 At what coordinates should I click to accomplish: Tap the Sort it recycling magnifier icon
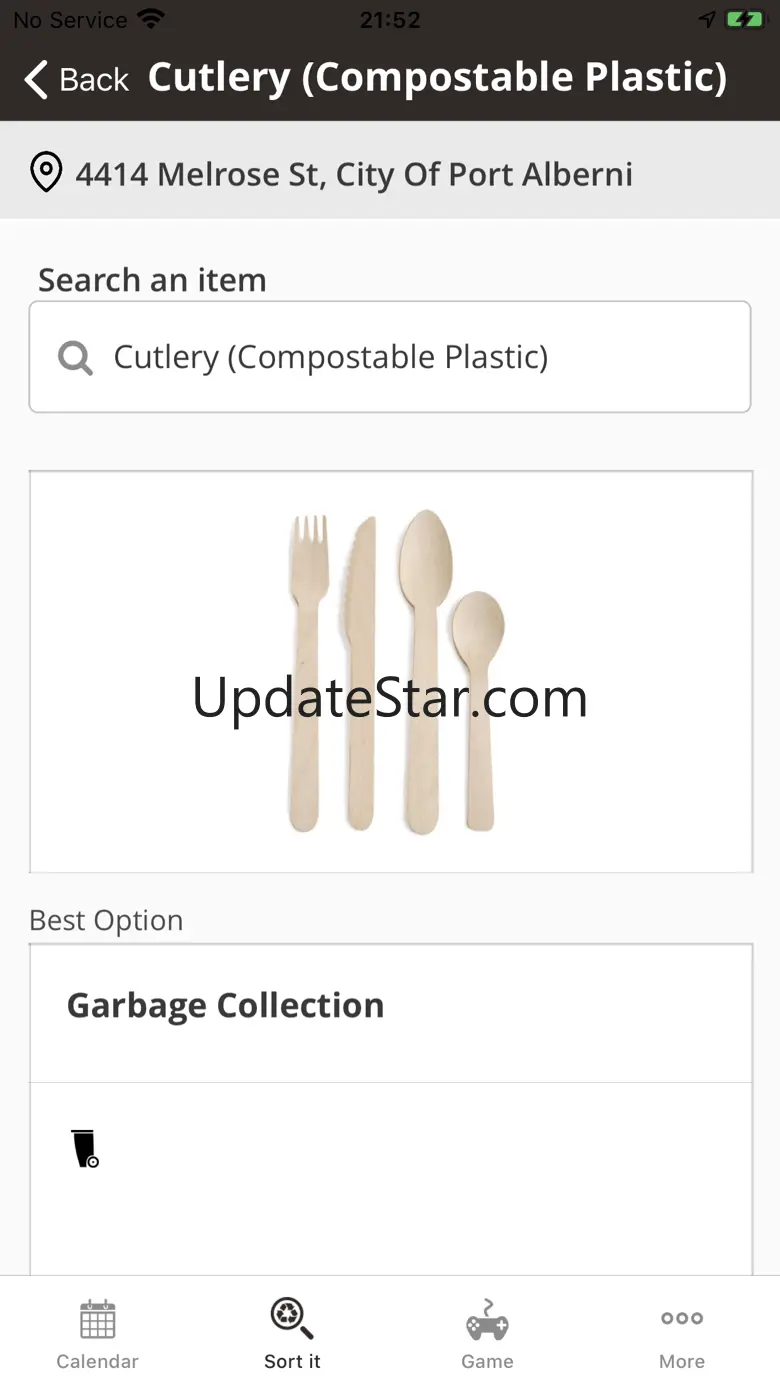tap(292, 1318)
